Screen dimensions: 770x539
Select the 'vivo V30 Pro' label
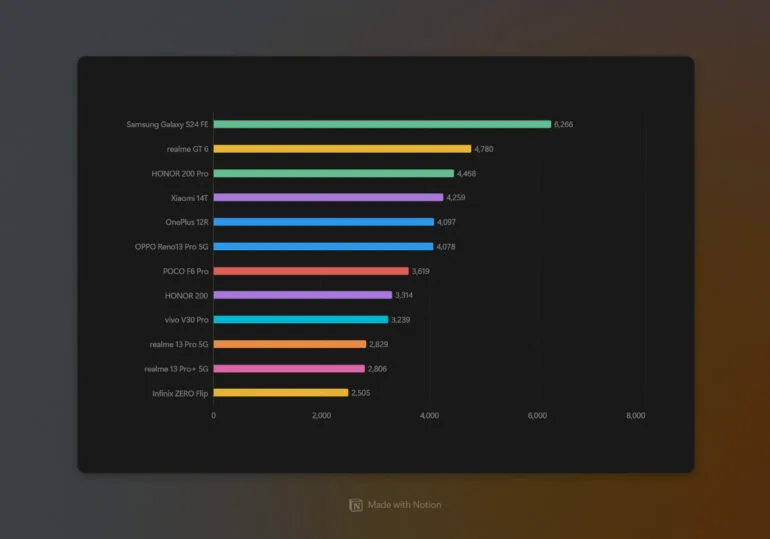[x=187, y=320]
